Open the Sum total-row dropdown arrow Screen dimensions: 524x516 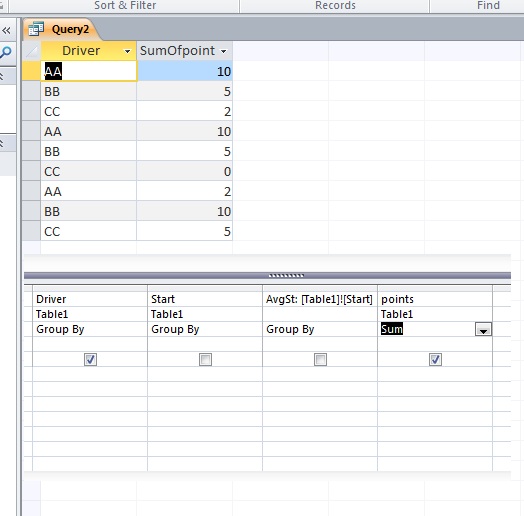[483, 330]
